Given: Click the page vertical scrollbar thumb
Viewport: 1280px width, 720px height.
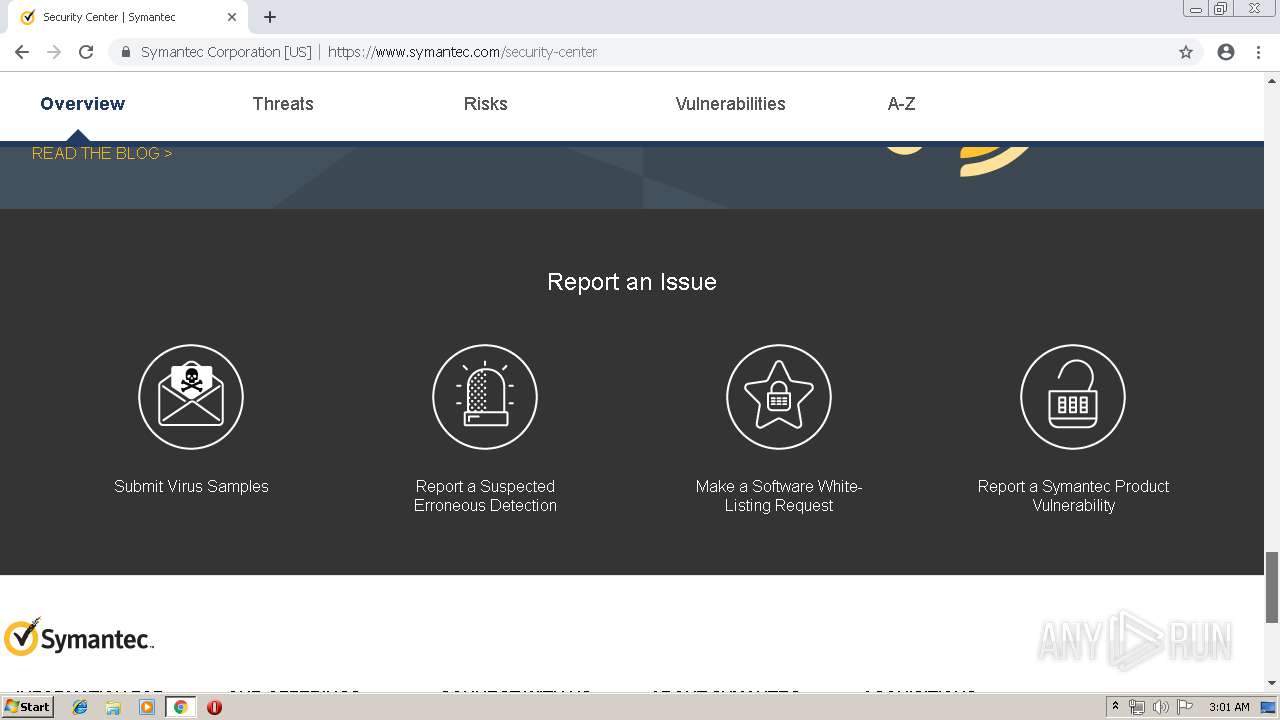Looking at the screenshot, I should pyautogui.click(x=1272, y=586).
